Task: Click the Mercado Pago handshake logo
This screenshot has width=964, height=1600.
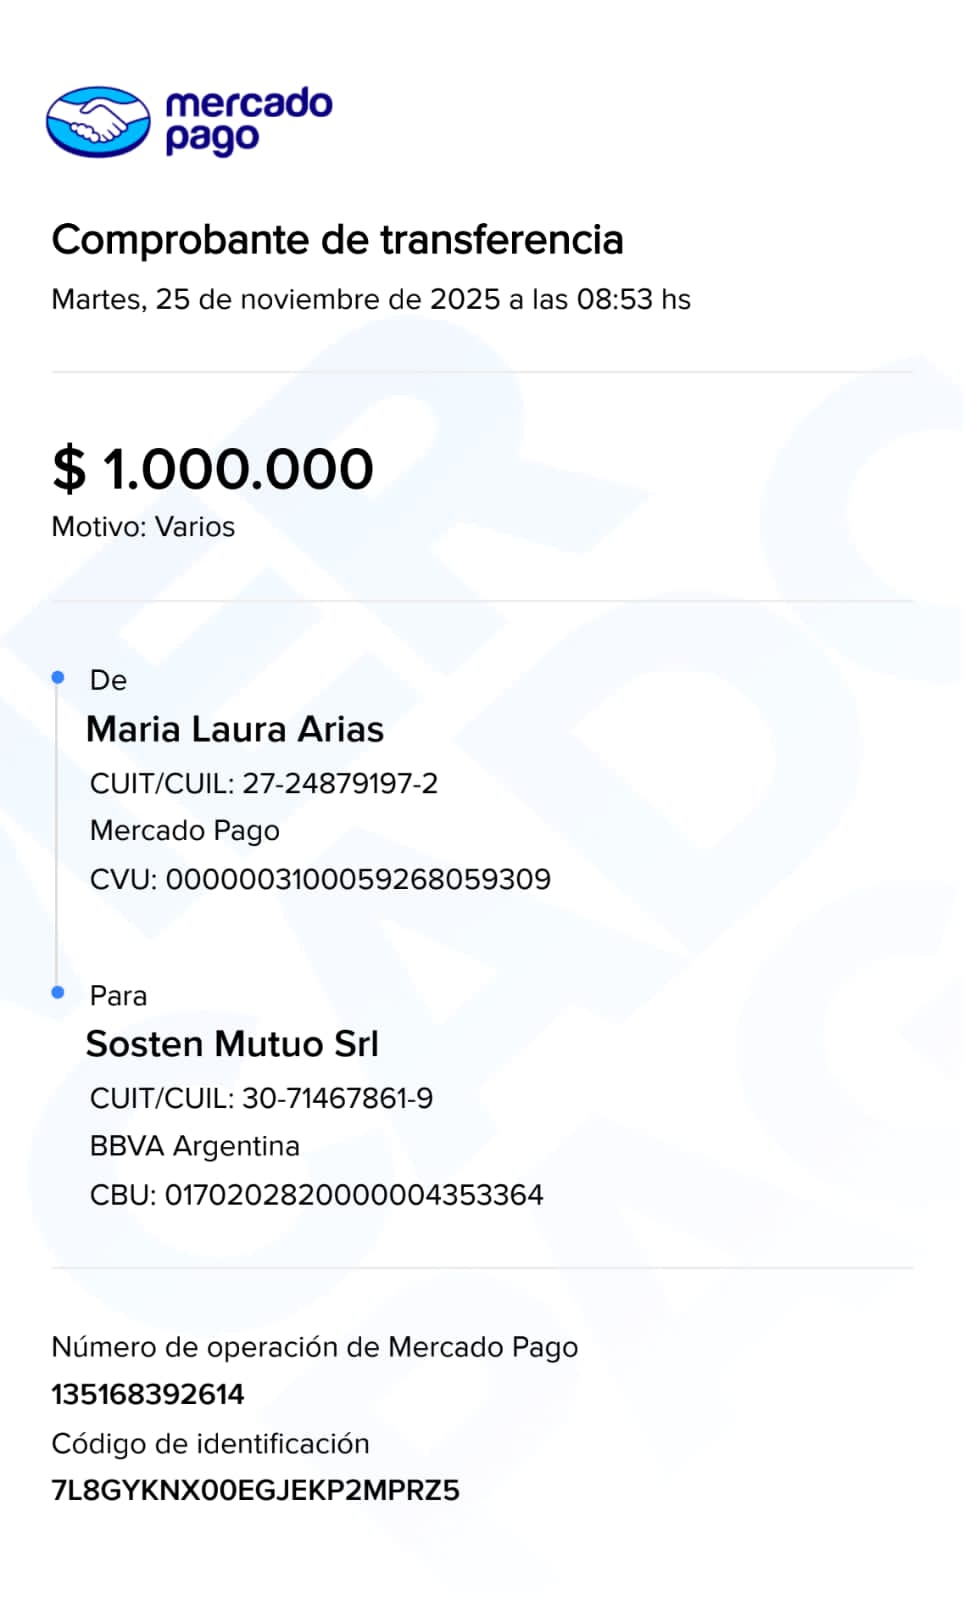Action: point(98,122)
